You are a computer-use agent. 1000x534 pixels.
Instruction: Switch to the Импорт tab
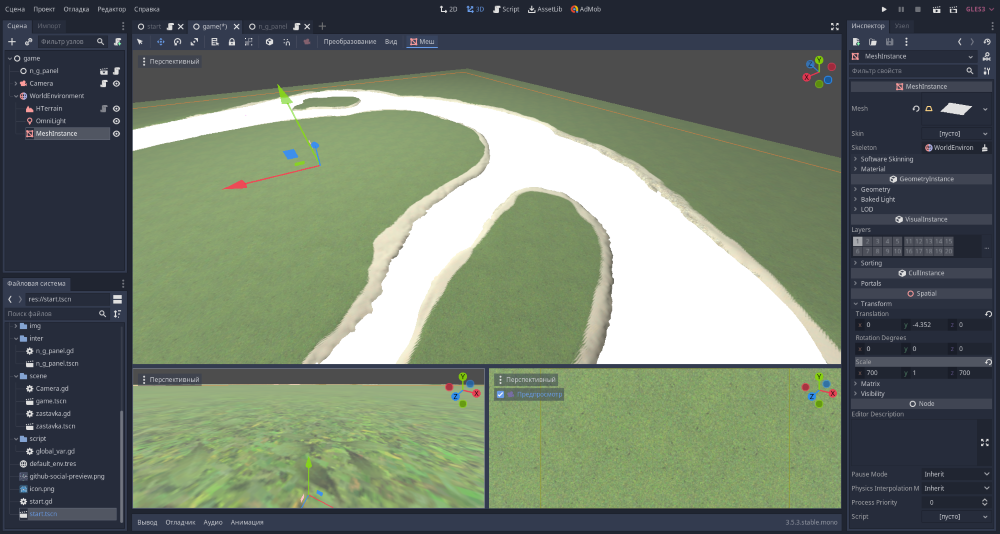coord(49,25)
